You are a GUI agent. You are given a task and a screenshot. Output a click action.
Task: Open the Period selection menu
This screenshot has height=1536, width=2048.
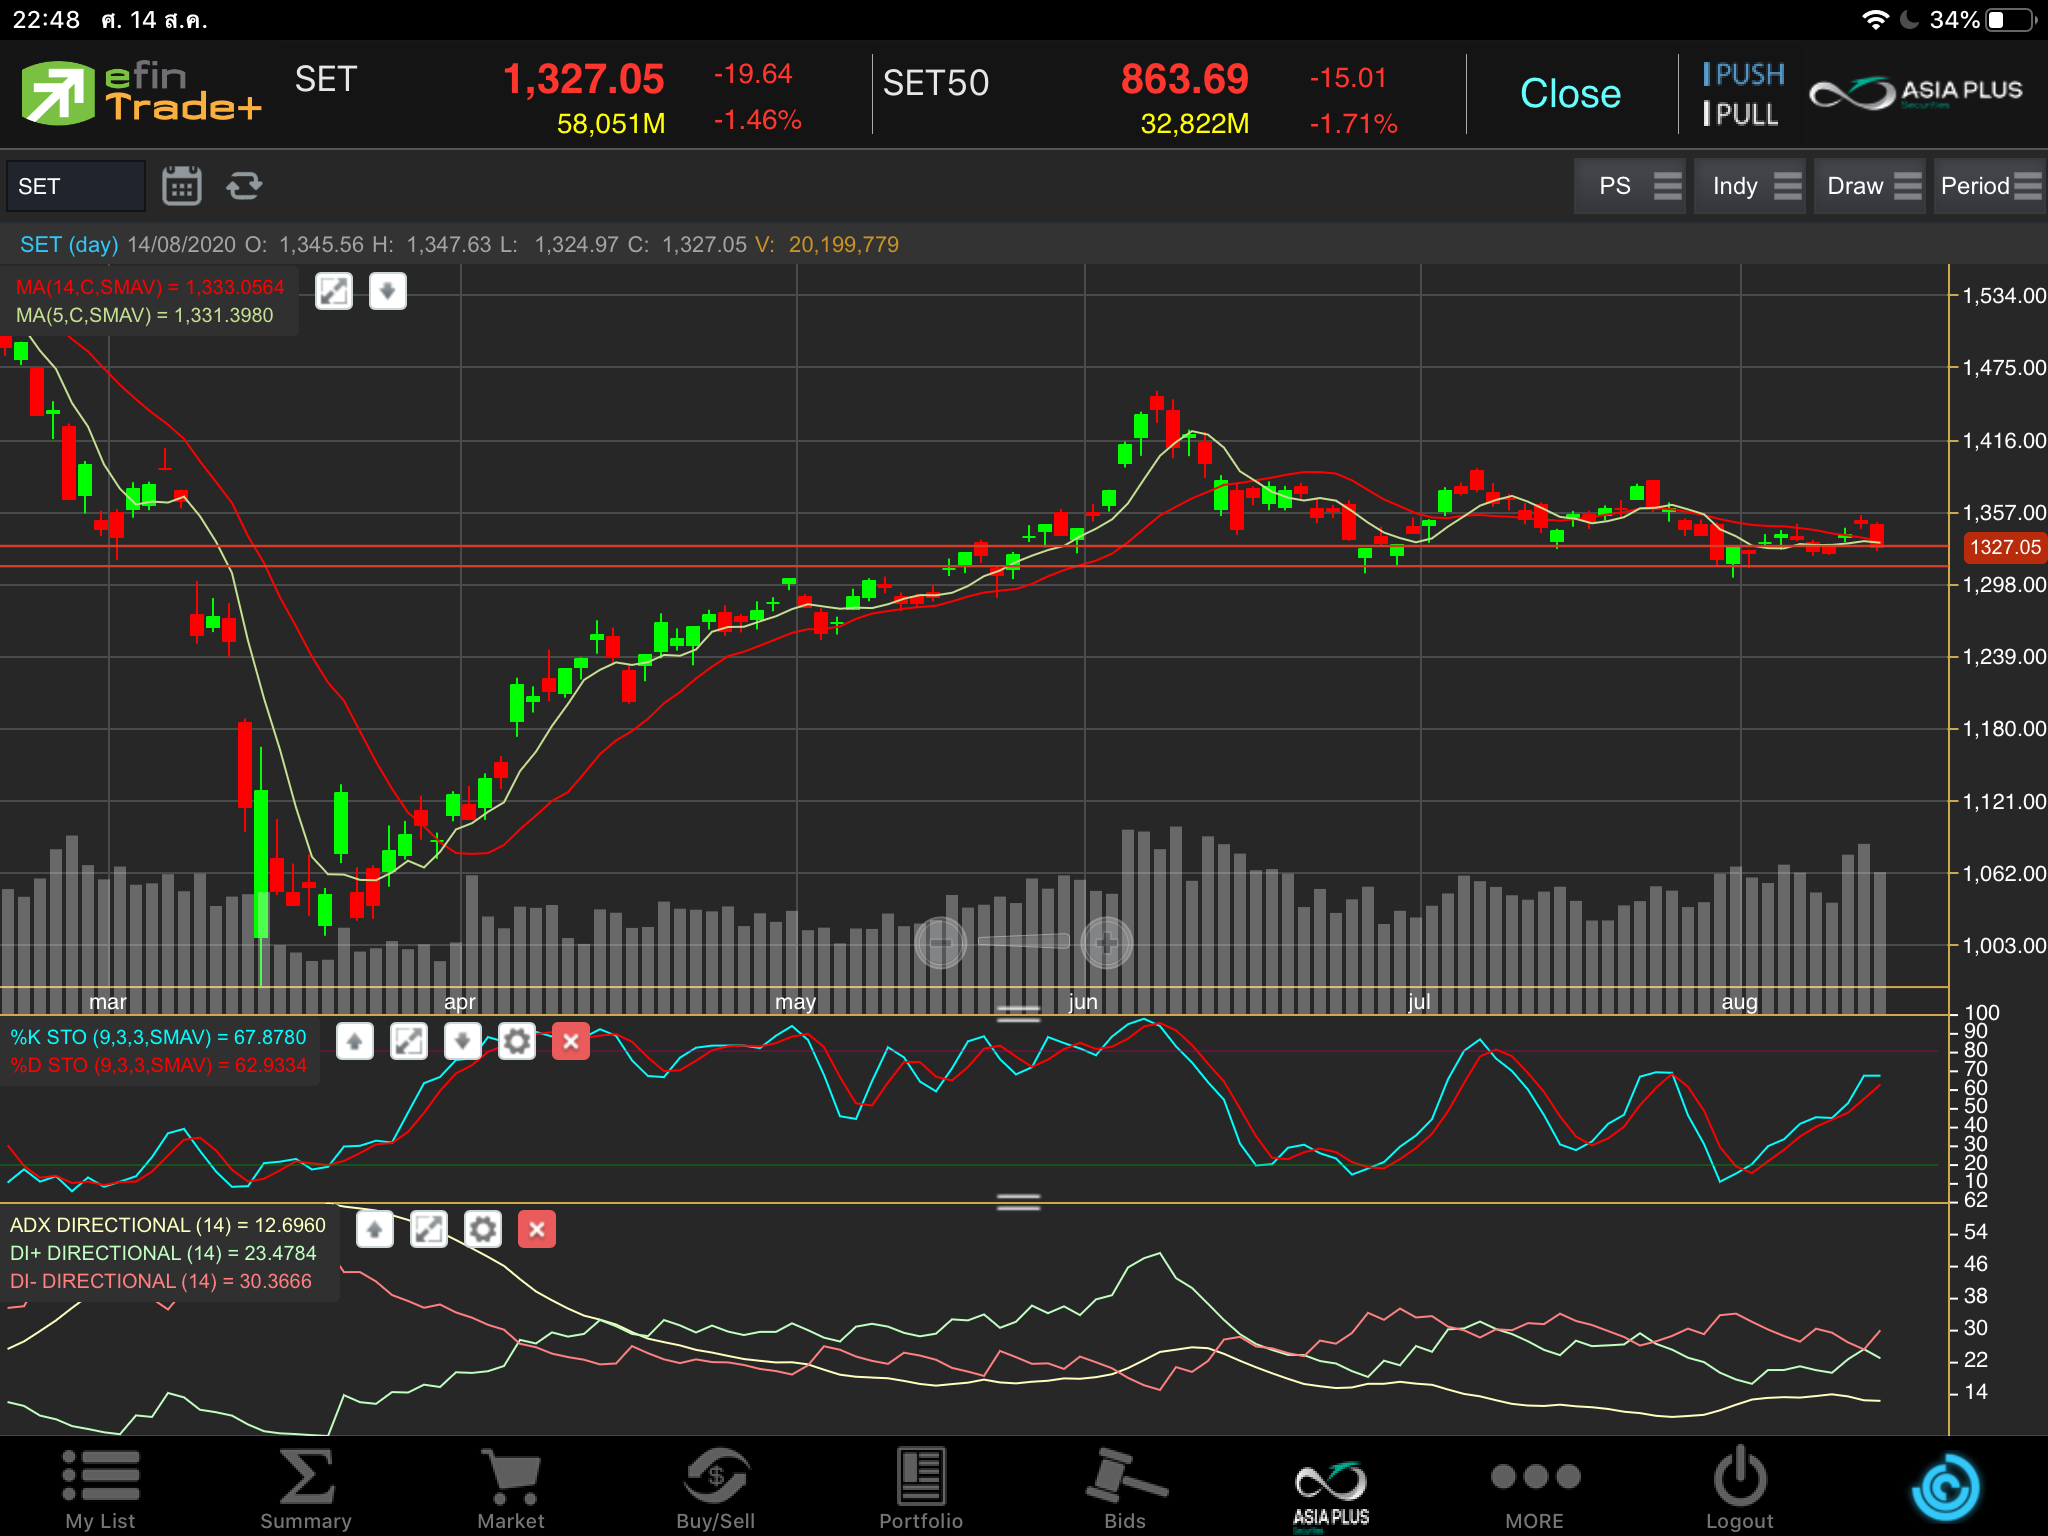point(1990,186)
